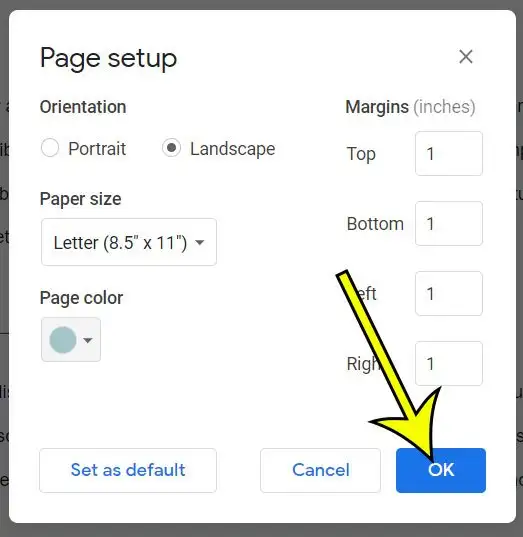Image resolution: width=523 pixels, height=537 pixels.
Task: Open the Letter paper size dropdown
Action: coord(129,242)
